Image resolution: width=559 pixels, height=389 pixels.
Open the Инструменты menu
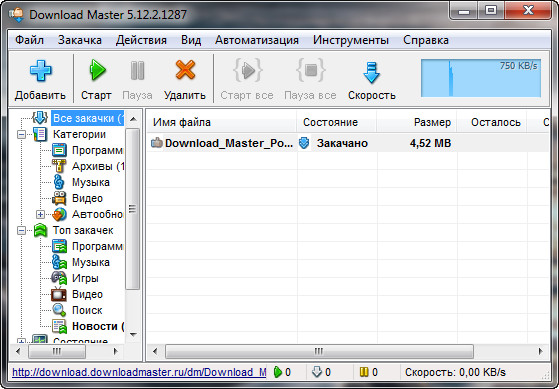(x=351, y=40)
